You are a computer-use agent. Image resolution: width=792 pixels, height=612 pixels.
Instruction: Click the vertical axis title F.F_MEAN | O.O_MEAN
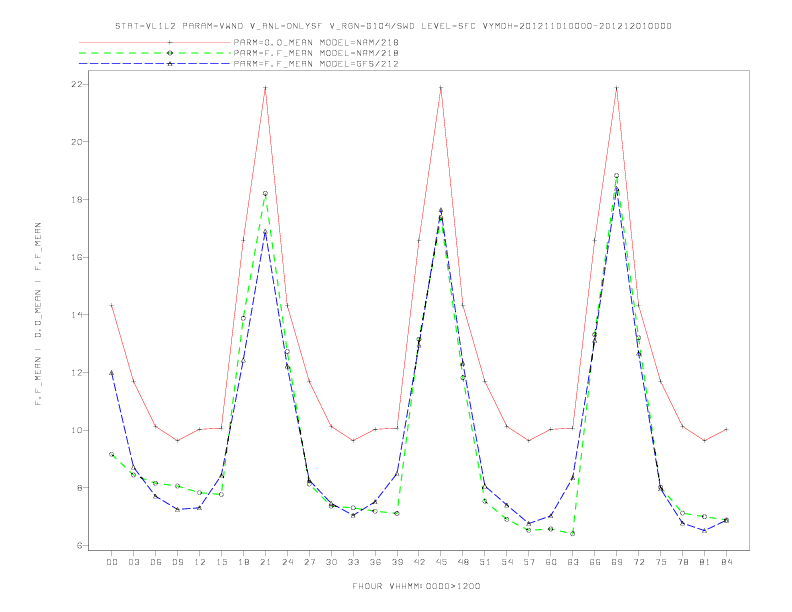(38, 314)
